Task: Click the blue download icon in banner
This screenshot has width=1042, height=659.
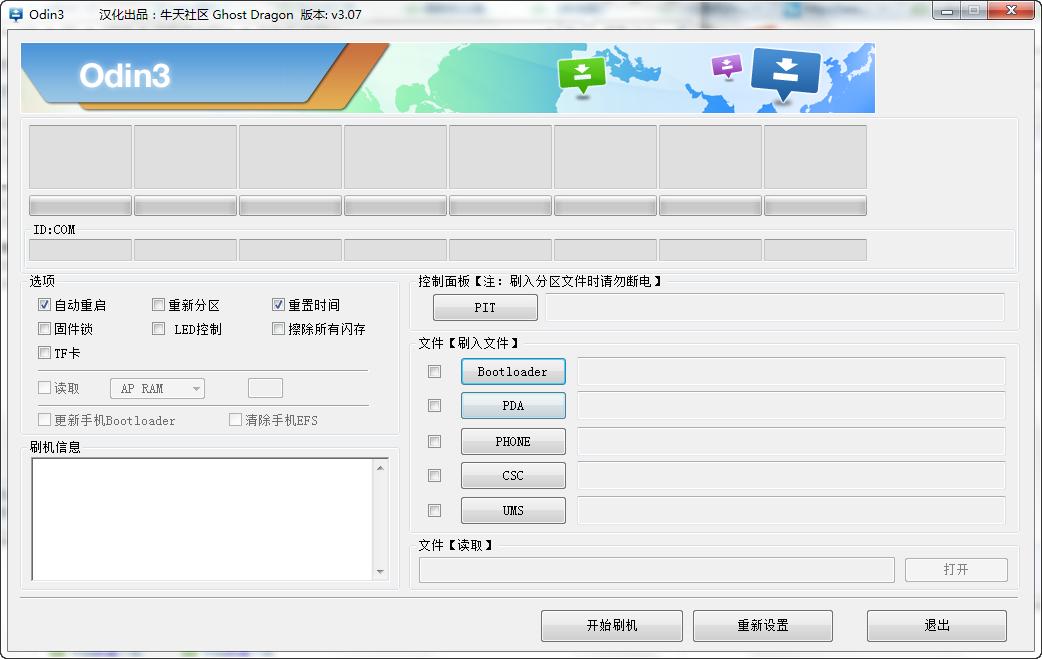Action: click(x=785, y=72)
